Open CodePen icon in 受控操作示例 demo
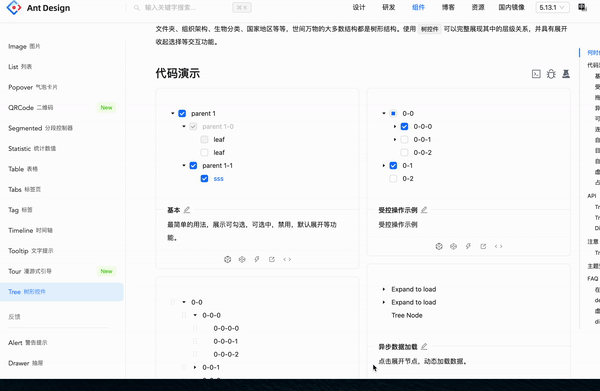 click(x=453, y=246)
